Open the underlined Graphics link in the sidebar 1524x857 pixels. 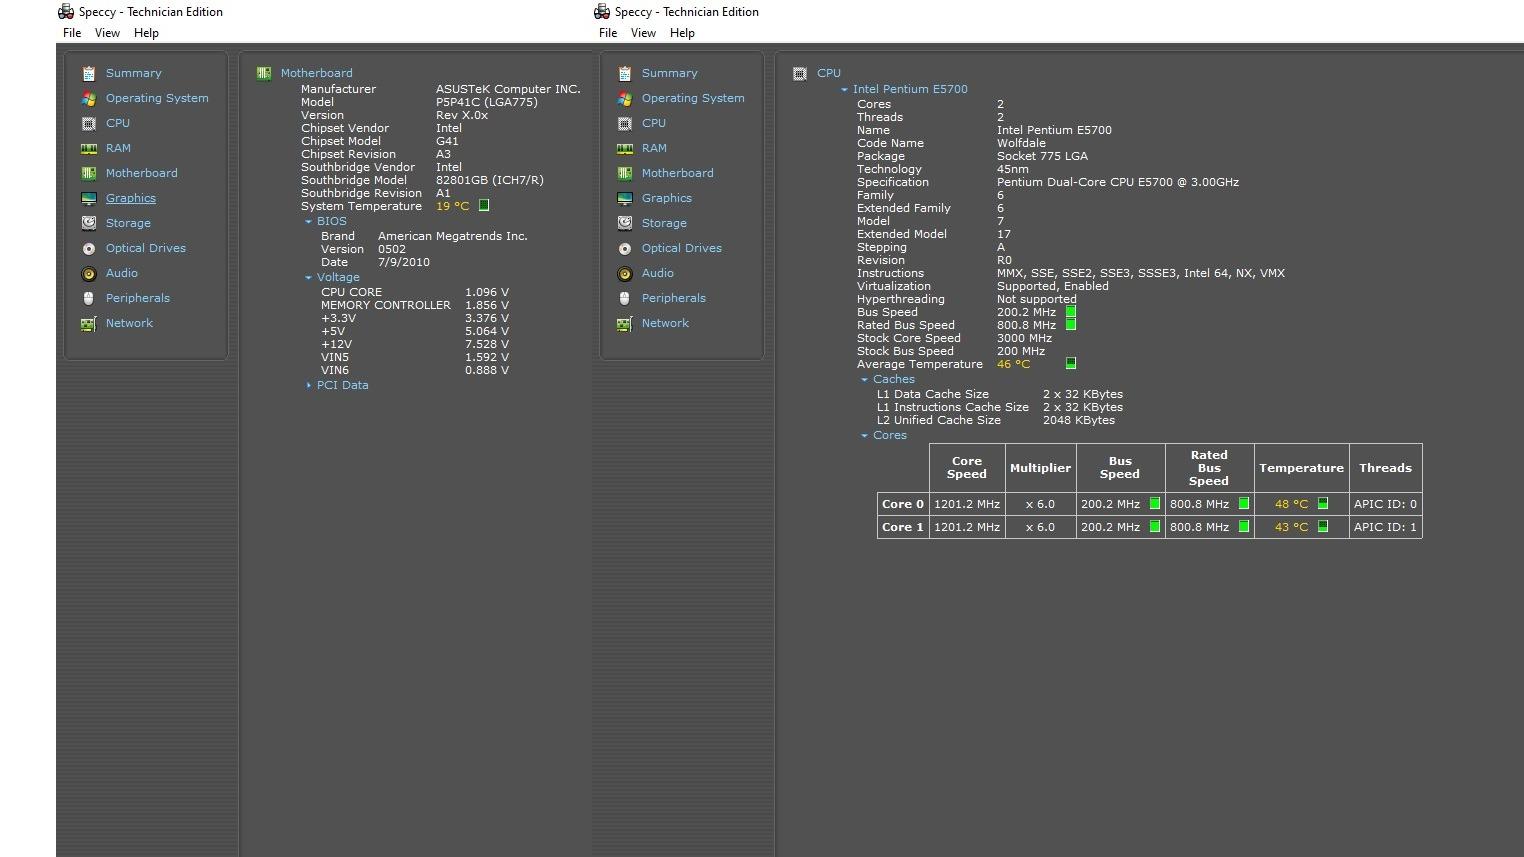click(x=131, y=198)
